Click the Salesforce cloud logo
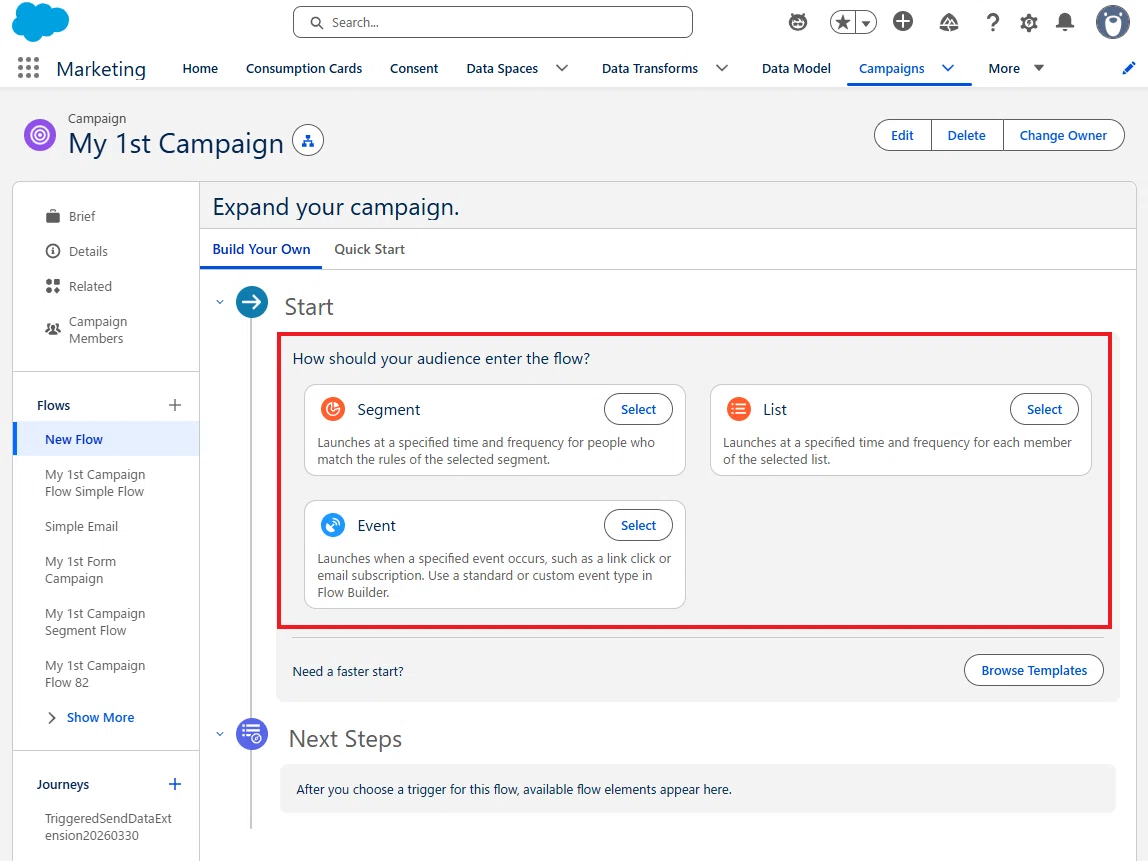This screenshot has width=1148, height=861. pos(40,22)
